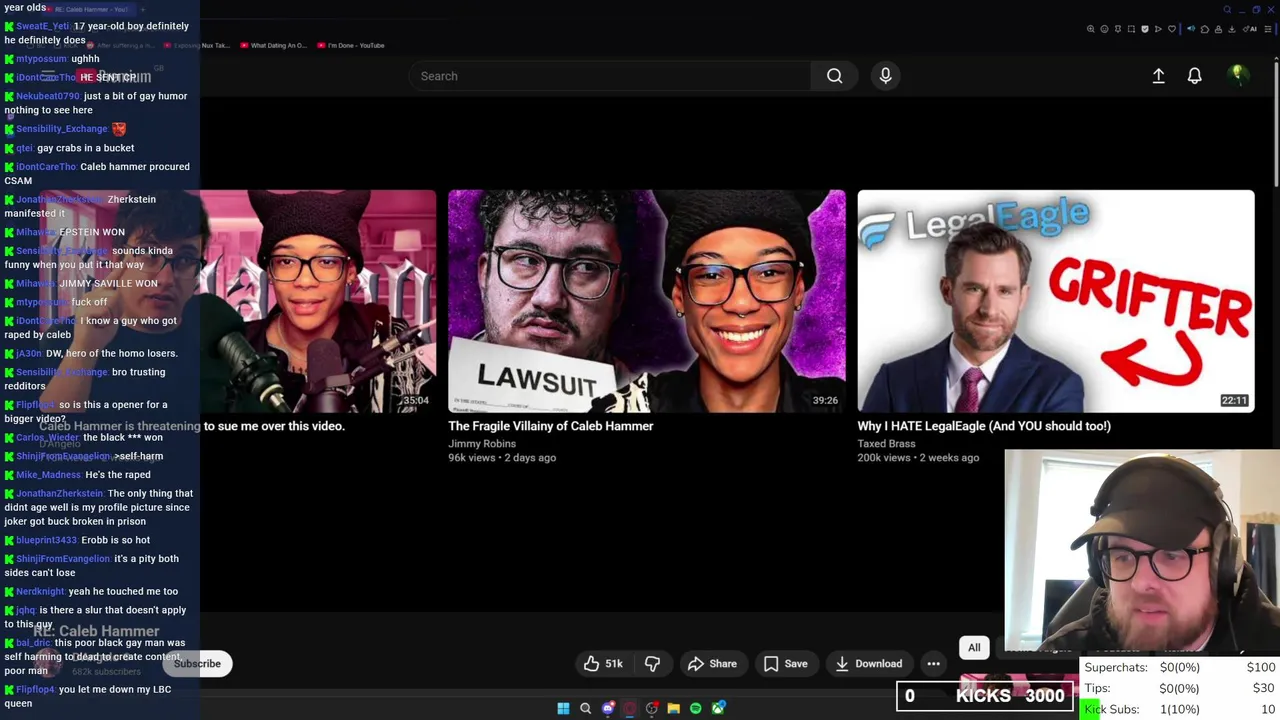Screen dimensions: 1280x720
Task: Click the pin toolbar icon
Action: [1118, 29]
